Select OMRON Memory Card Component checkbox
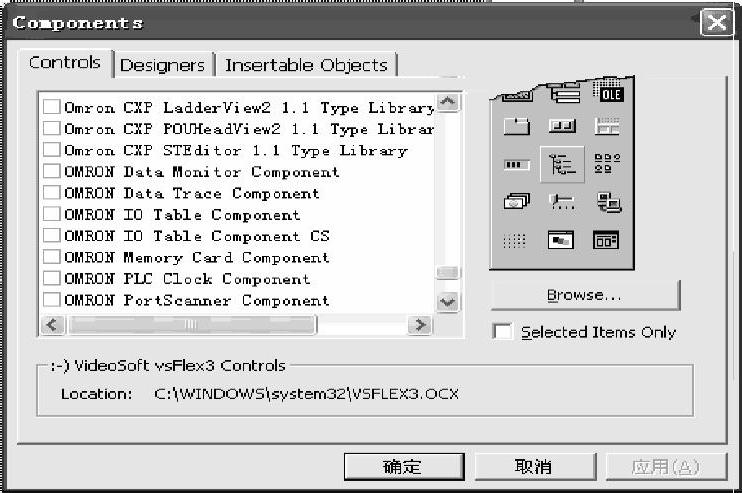 (x=52, y=257)
